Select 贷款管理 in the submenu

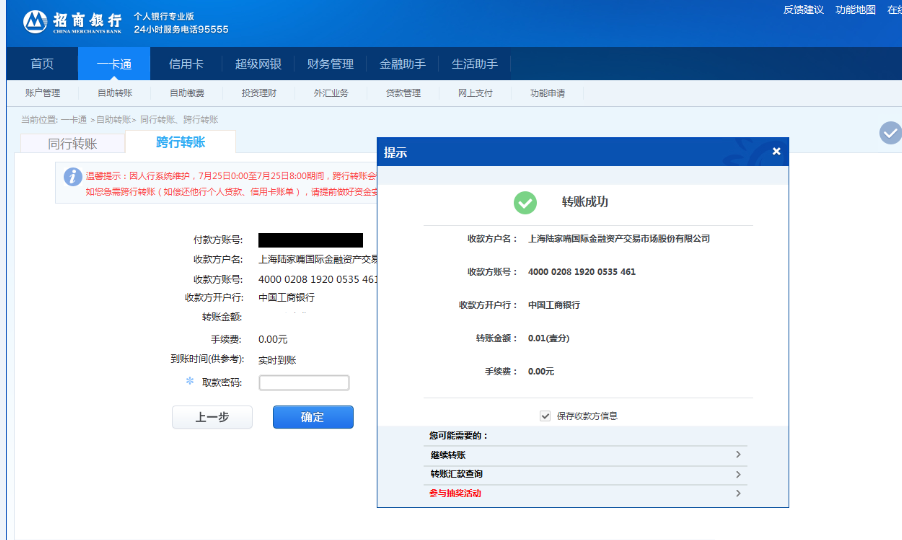pos(403,93)
